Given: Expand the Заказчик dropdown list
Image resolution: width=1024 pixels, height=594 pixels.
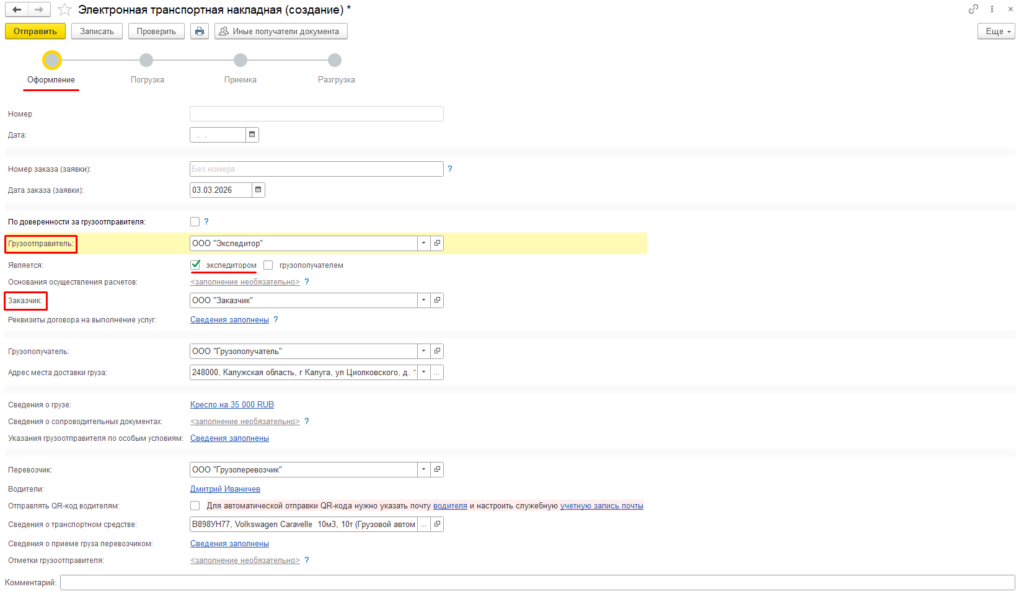Looking at the screenshot, I should (424, 300).
